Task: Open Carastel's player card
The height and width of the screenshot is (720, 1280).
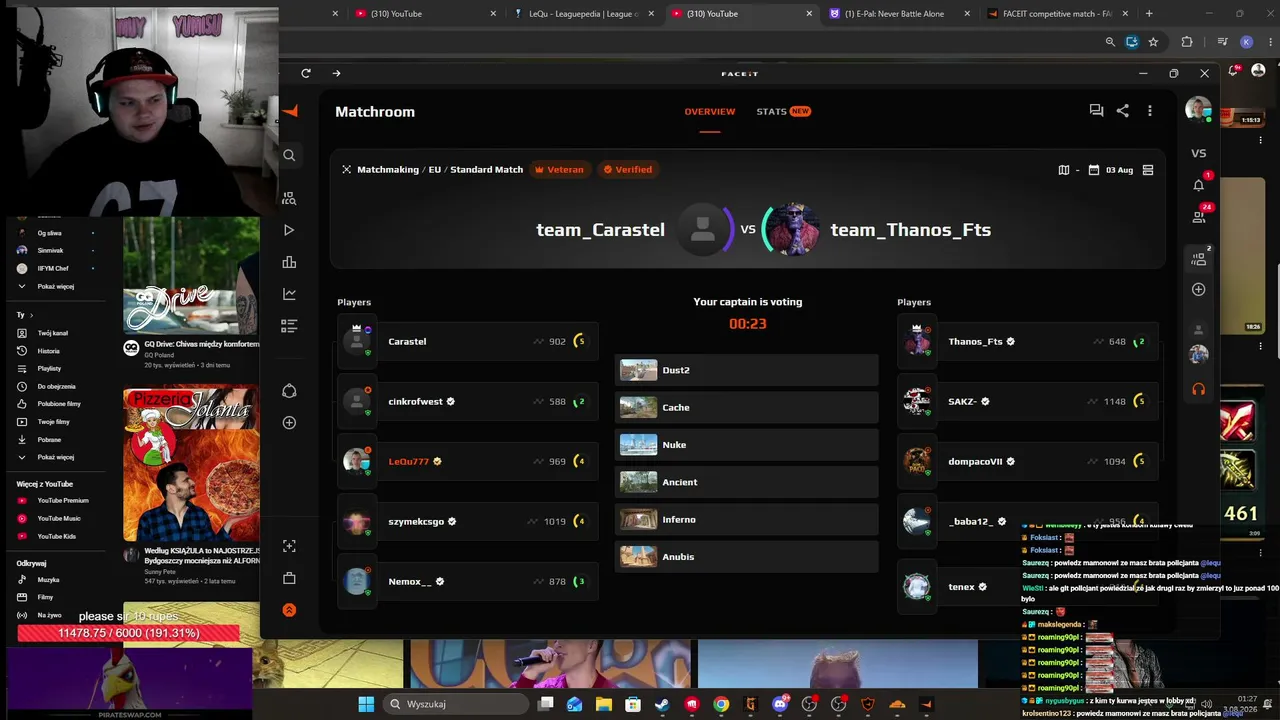Action: click(x=468, y=341)
